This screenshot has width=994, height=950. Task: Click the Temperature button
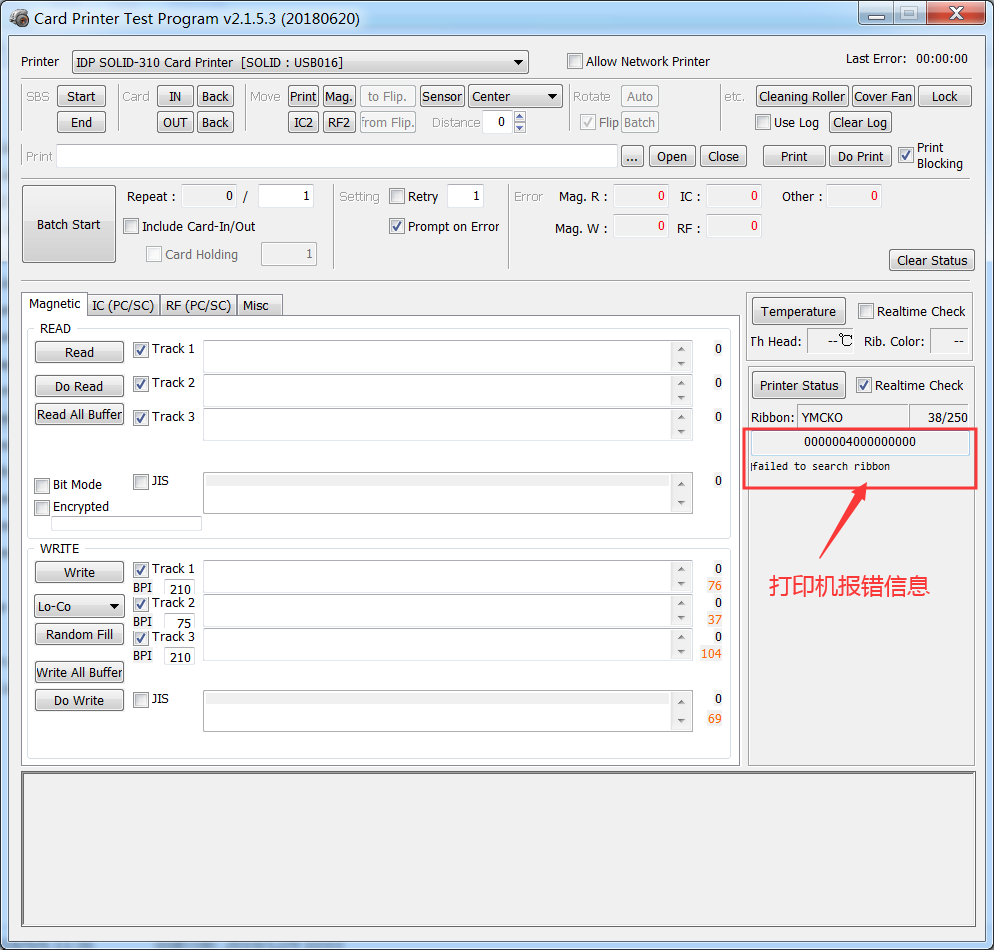pyautogui.click(x=798, y=312)
